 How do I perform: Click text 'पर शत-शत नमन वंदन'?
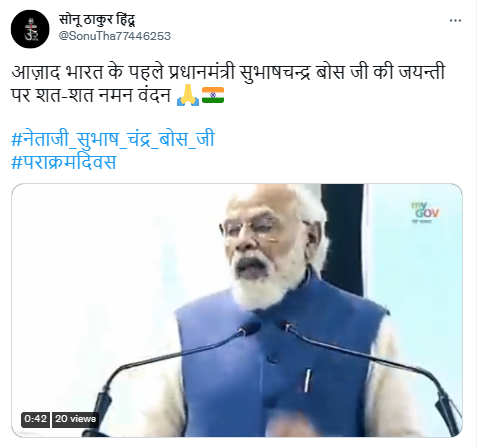(x=91, y=95)
